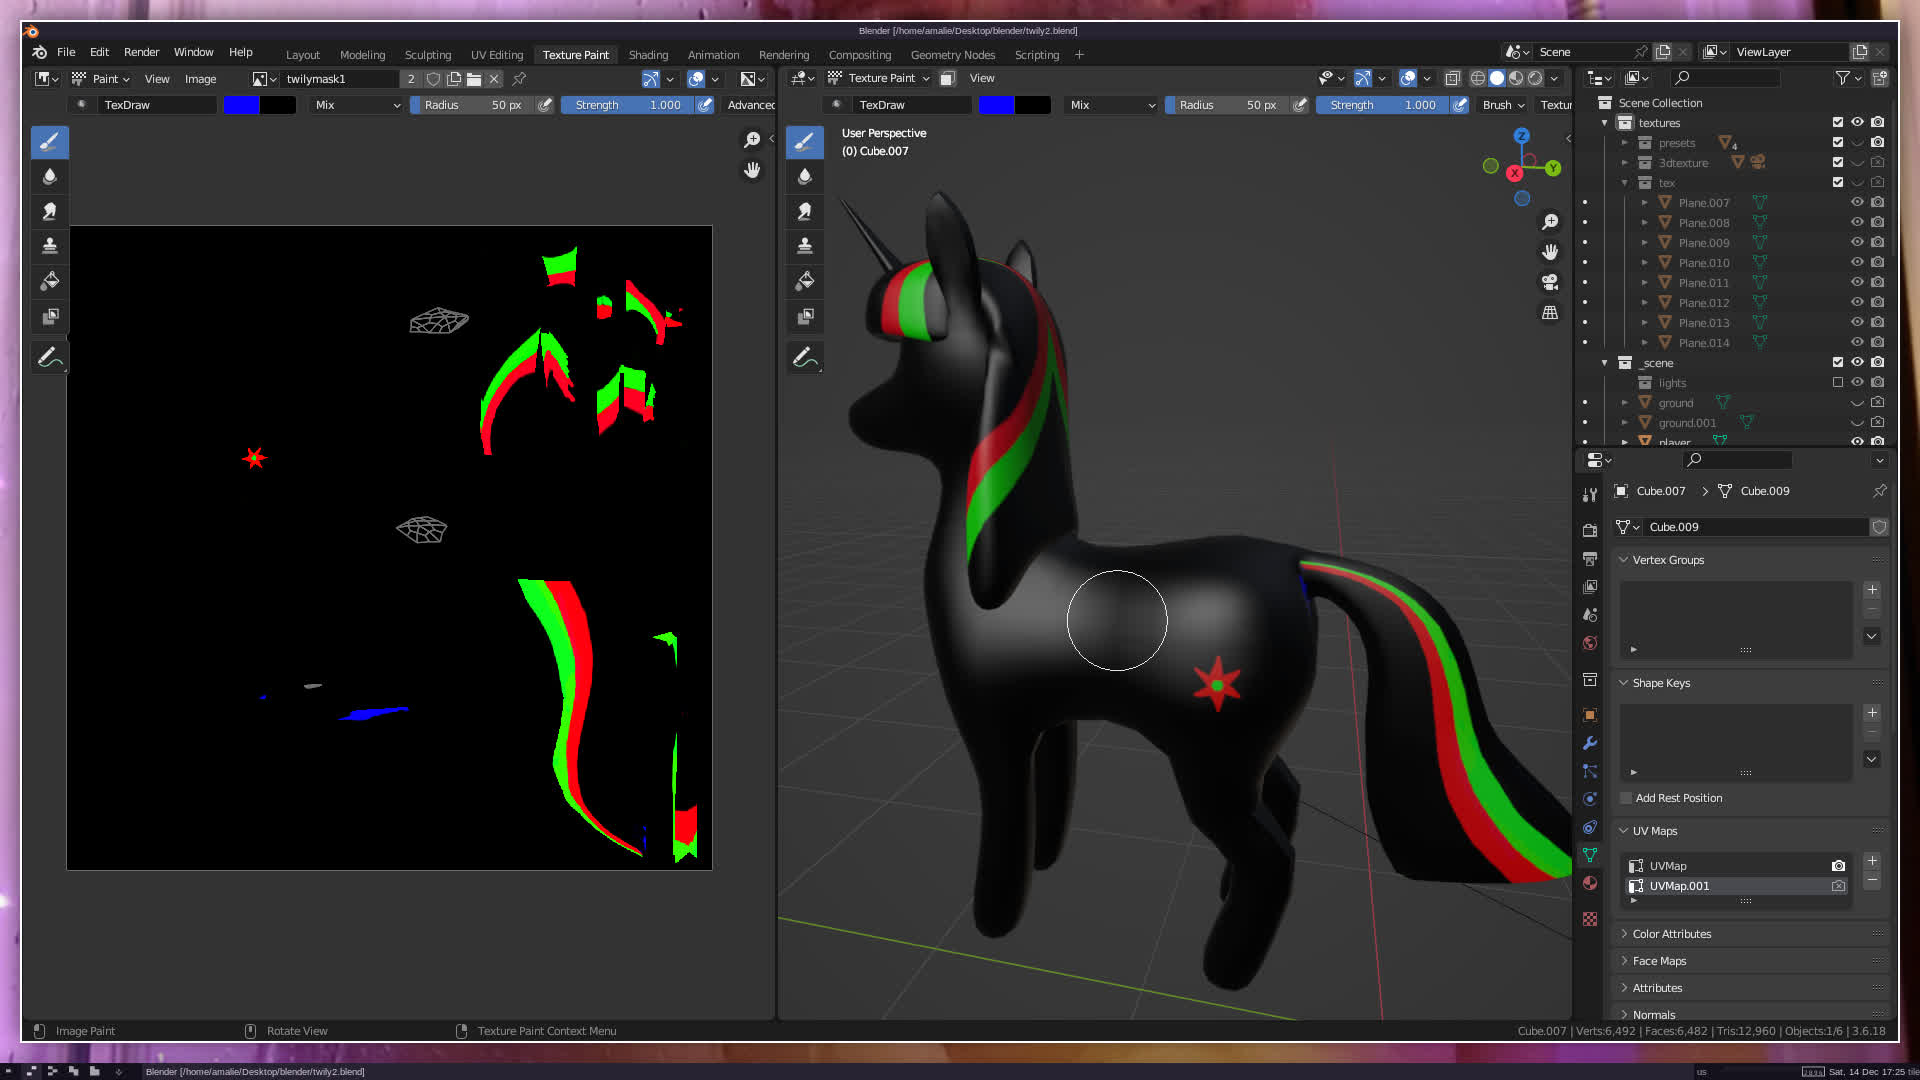Open the Modifiers wrench properties tab
This screenshot has width=1920, height=1080.
click(x=1590, y=743)
